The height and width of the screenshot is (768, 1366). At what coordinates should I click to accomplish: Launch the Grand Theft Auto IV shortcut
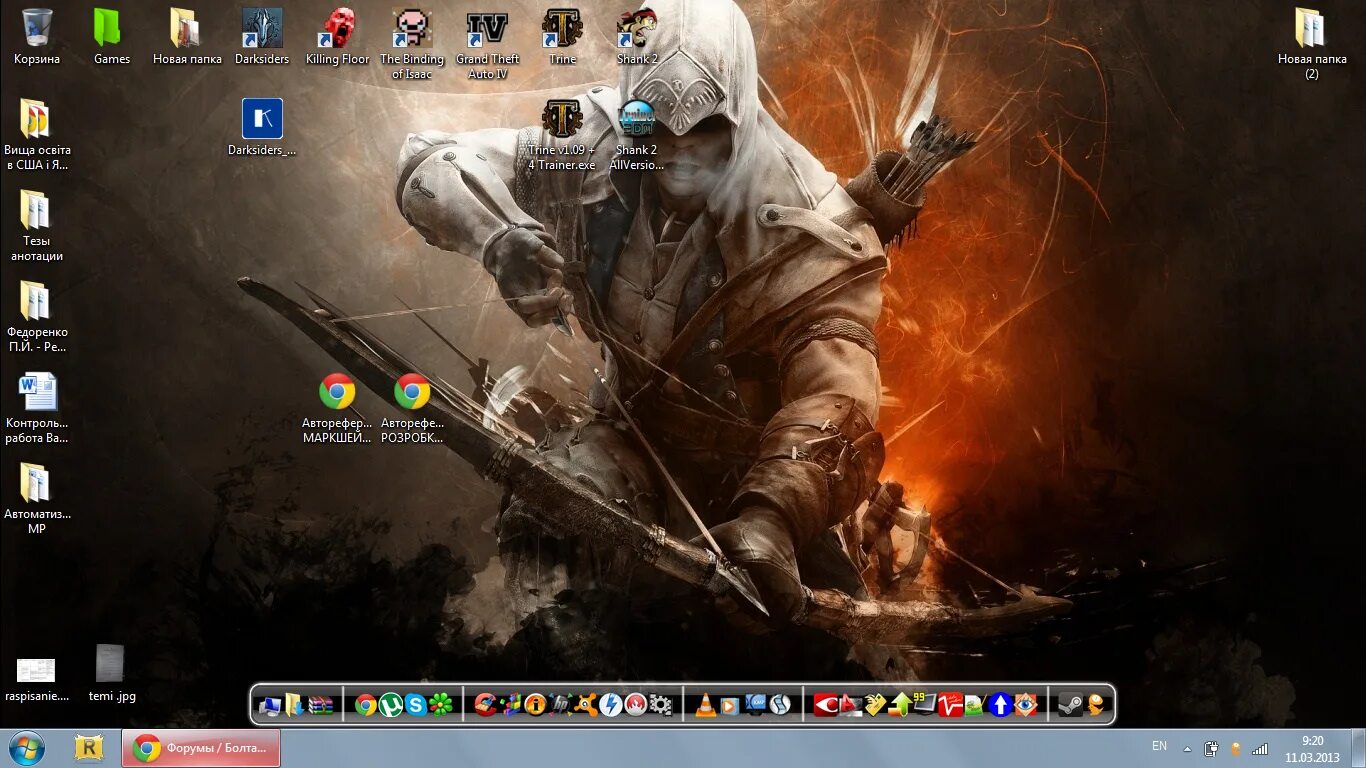coord(487,43)
